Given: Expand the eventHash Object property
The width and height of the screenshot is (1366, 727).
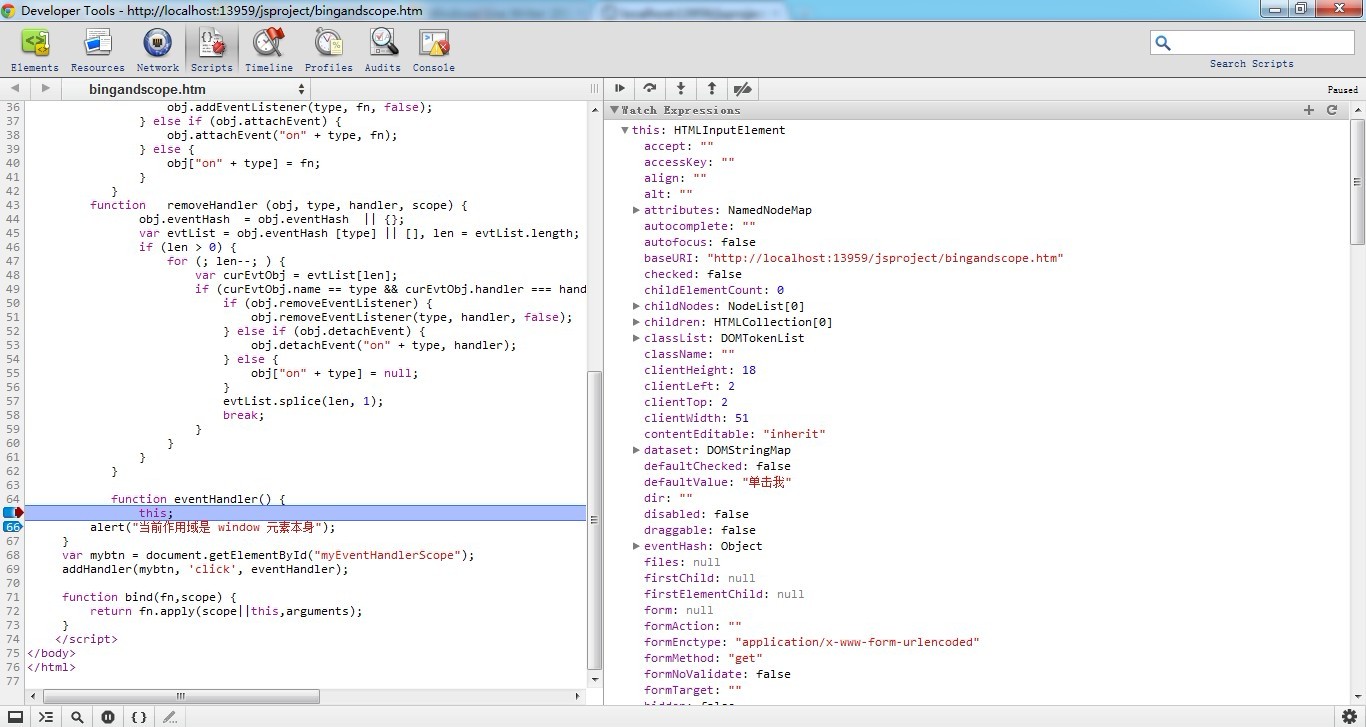Looking at the screenshot, I should (636, 546).
